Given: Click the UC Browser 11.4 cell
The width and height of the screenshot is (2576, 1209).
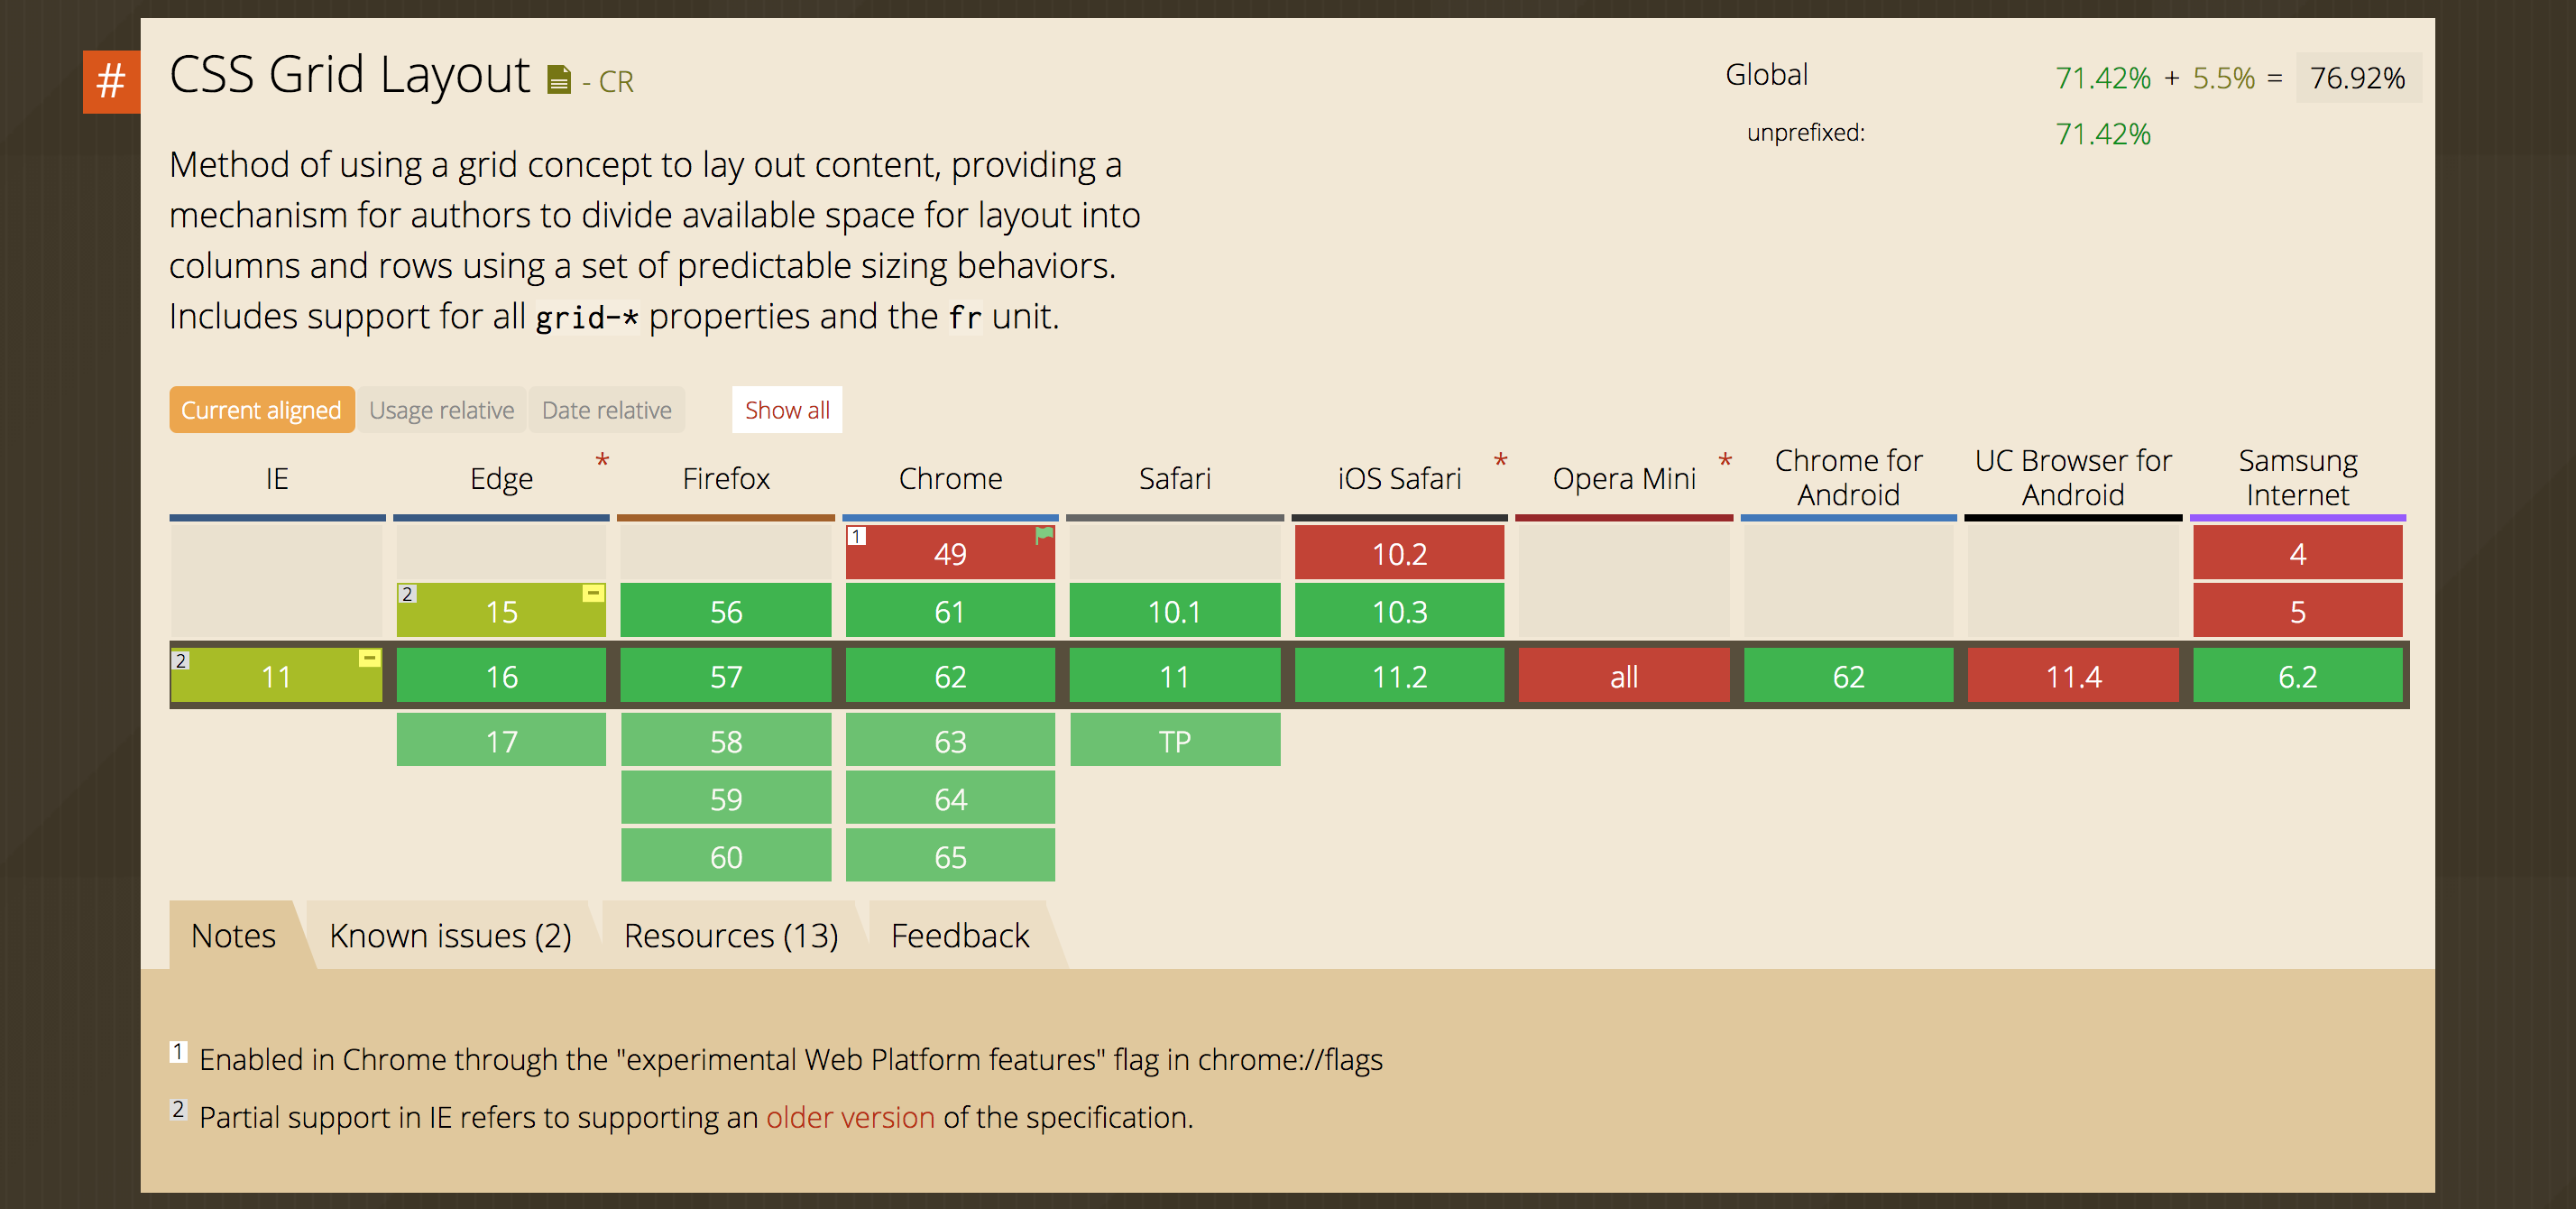Looking at the screenshot, I should point(2073,676).
